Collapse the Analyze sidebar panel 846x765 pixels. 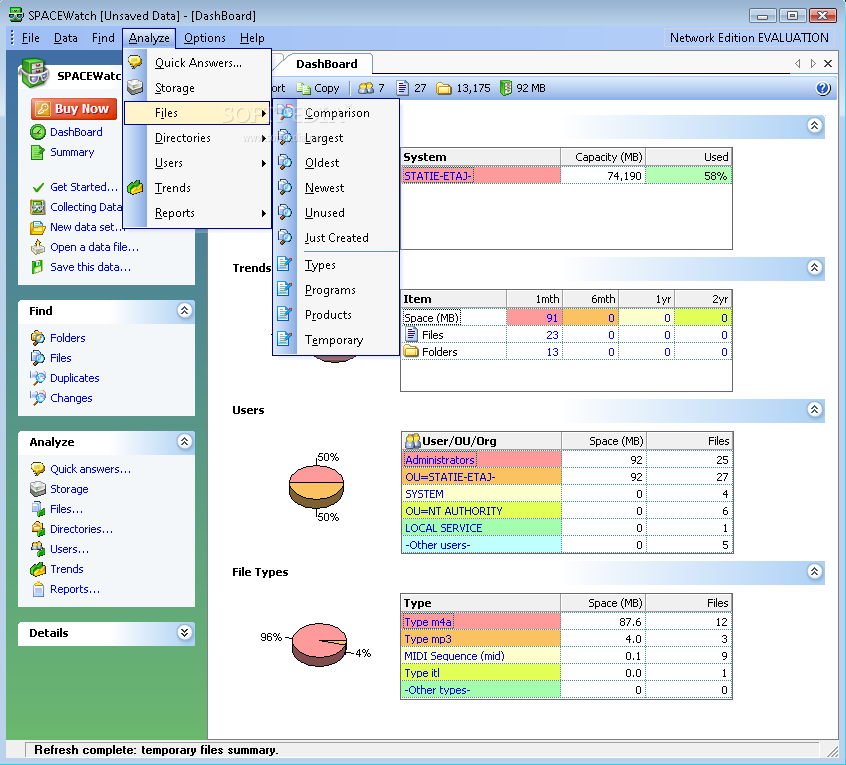point(185,442)
